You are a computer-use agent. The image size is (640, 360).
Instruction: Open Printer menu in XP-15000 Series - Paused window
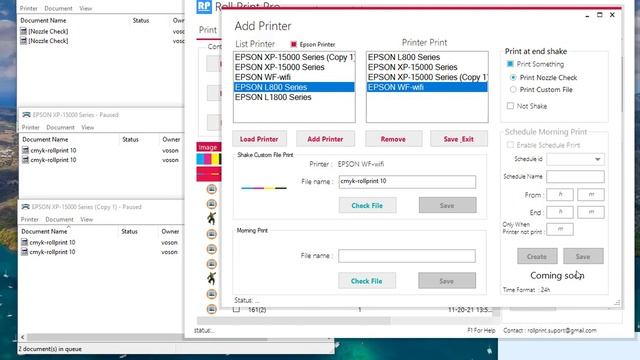click(x=31, y=127)
